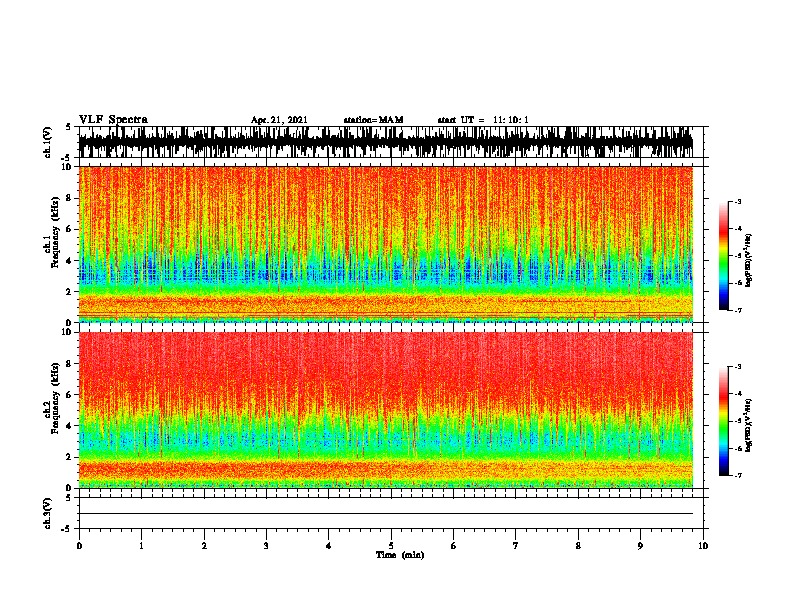Click the "-7" label on ch.1 color scale
This screenshot has width=792, height=612.
click(738, 310)
